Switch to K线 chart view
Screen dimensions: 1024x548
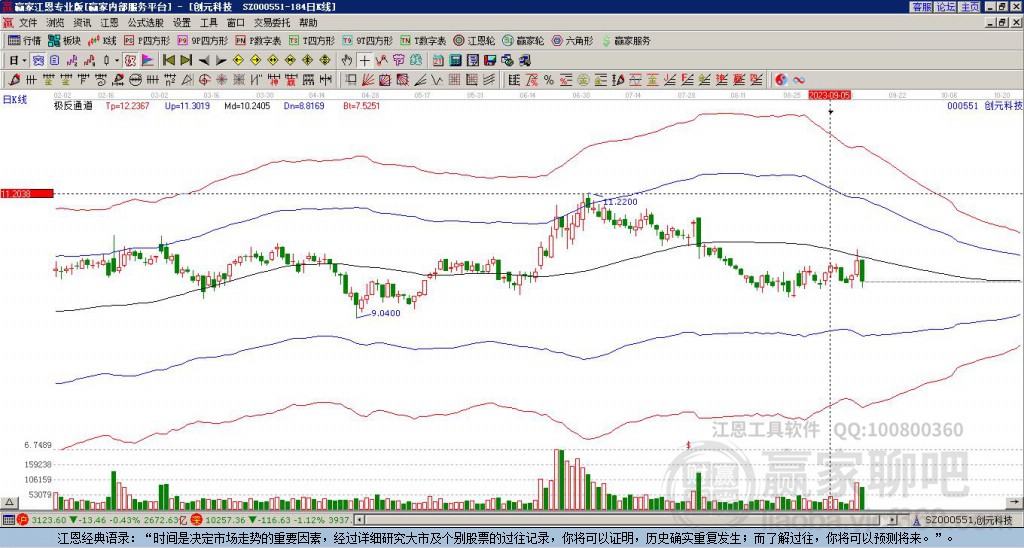point(102,40)
